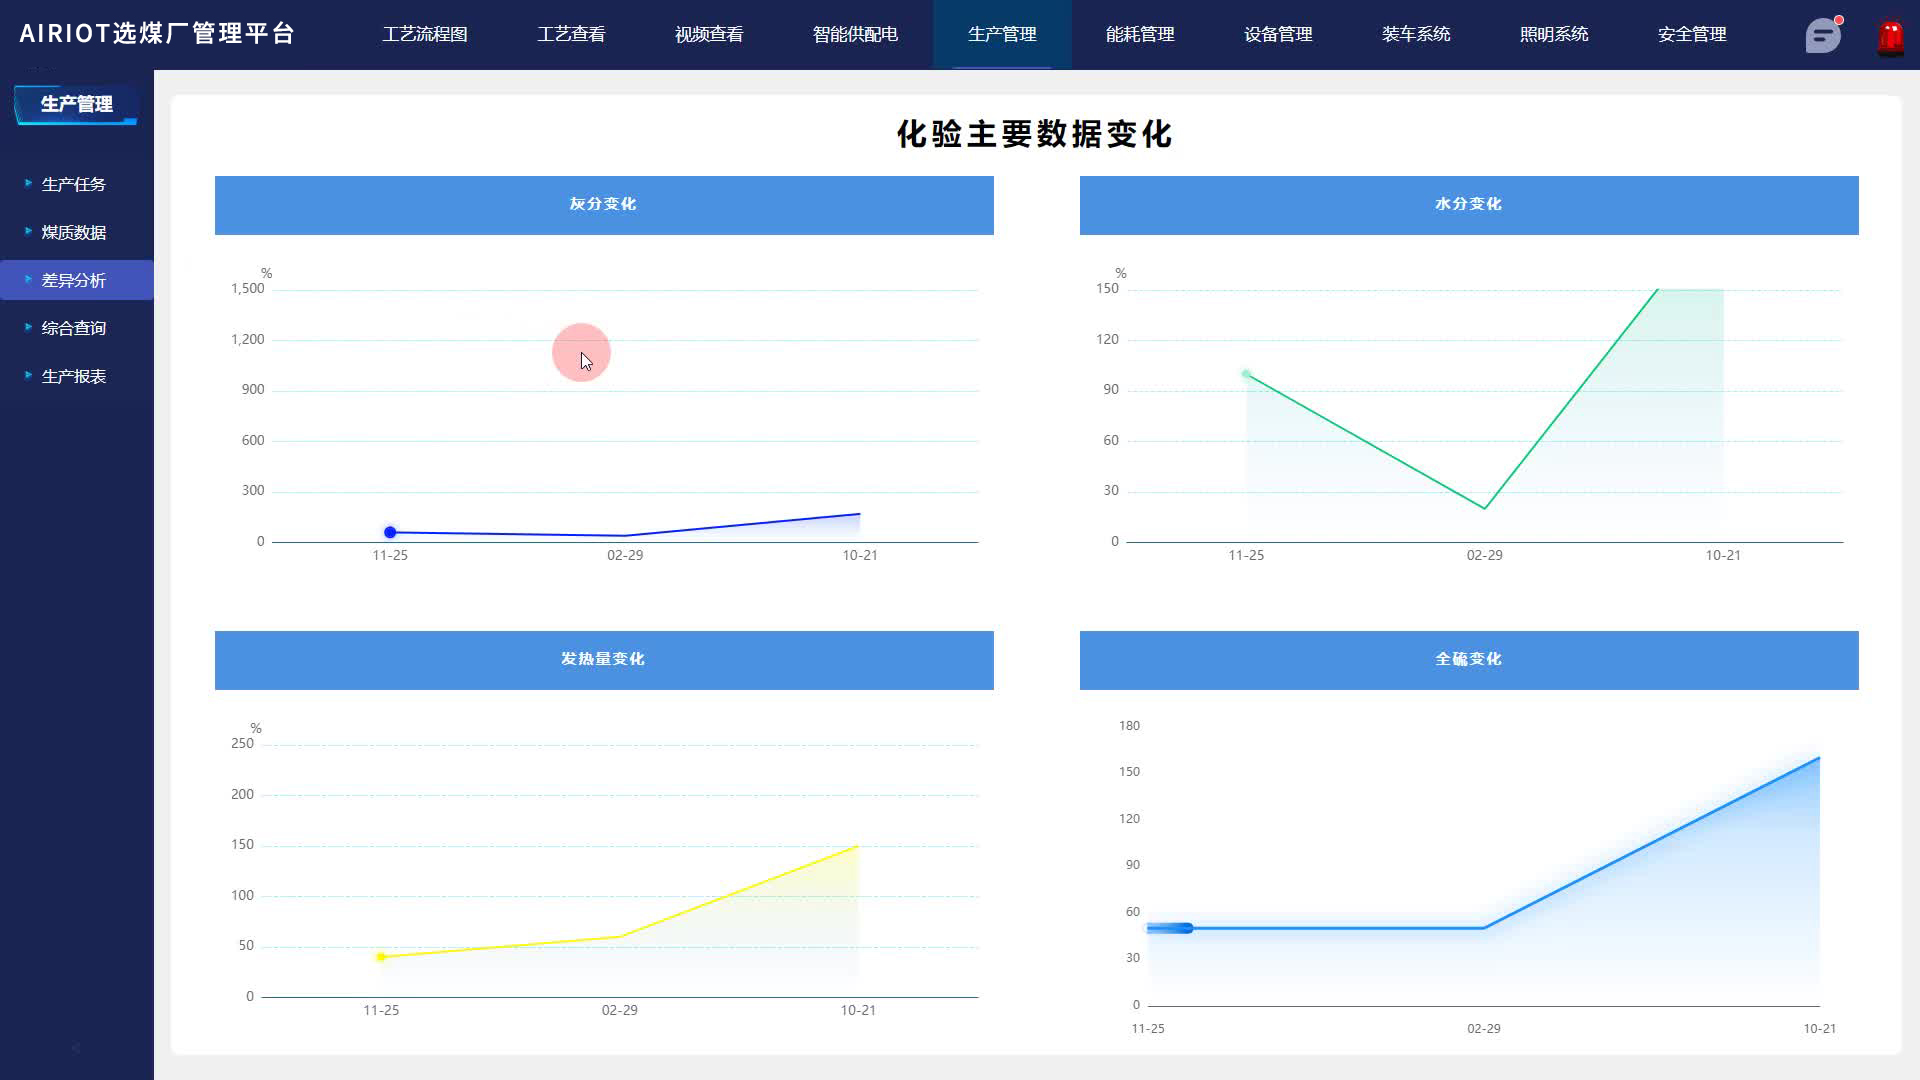Viewport: 1920px width, 1080px height.
Task: Click 02-29 bend in 全硫变化 line
Action: pyautogui.click(x=1484, y=928)
